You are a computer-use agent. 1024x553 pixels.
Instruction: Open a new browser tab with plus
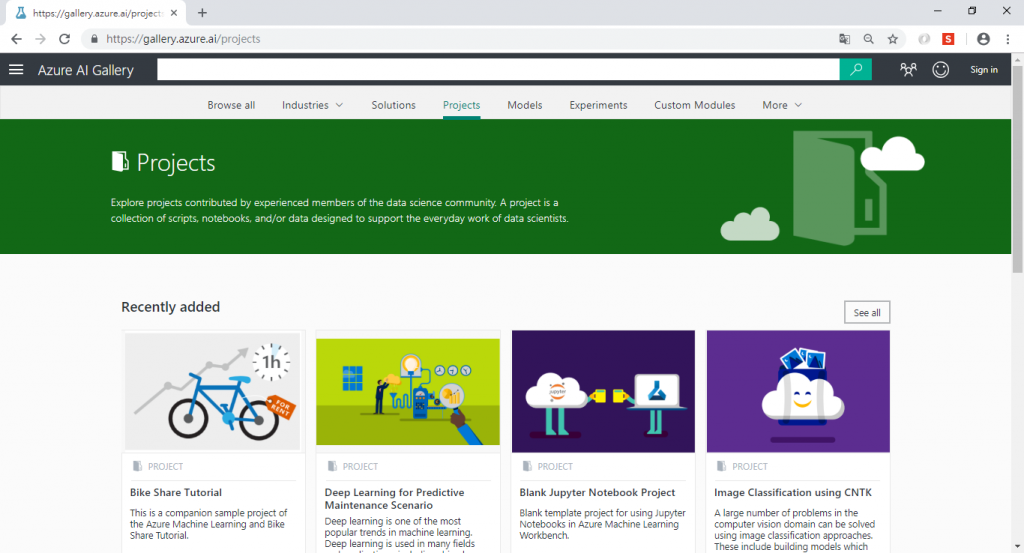202,12
